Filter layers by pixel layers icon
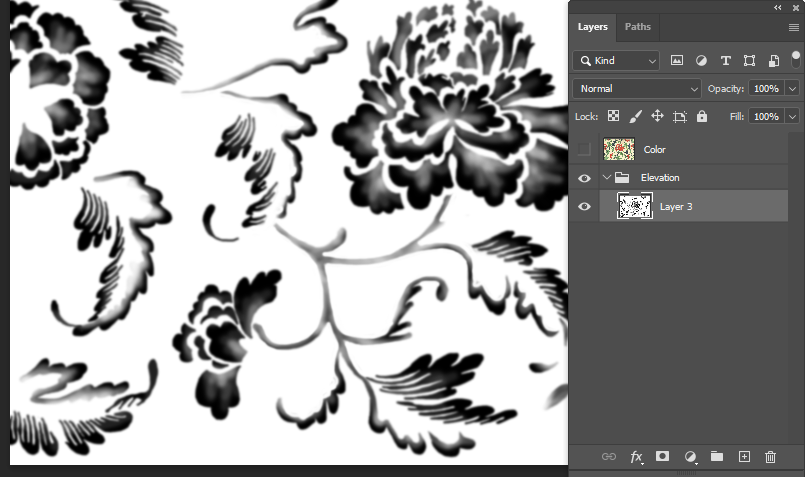 coord(677,61)
